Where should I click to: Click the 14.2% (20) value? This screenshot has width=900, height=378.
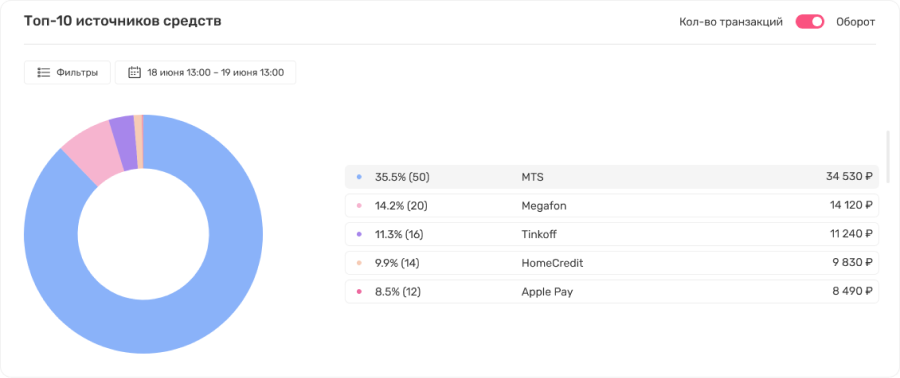(x=401, y=205)
